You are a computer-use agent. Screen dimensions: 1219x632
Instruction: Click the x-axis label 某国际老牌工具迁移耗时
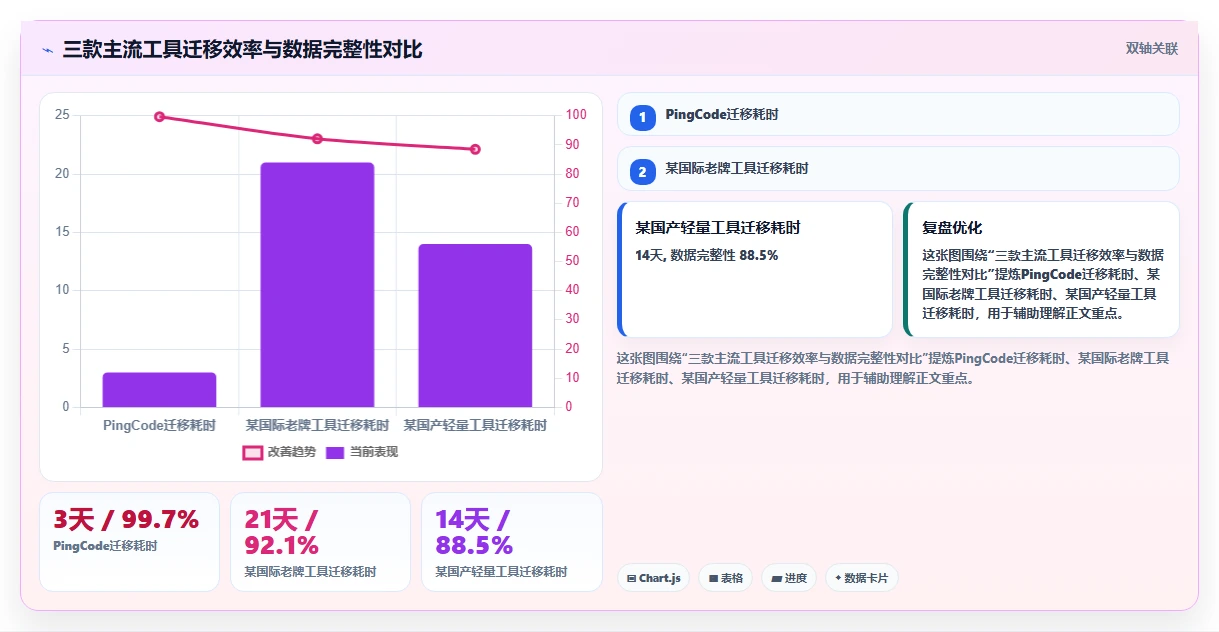click(317, 425)
